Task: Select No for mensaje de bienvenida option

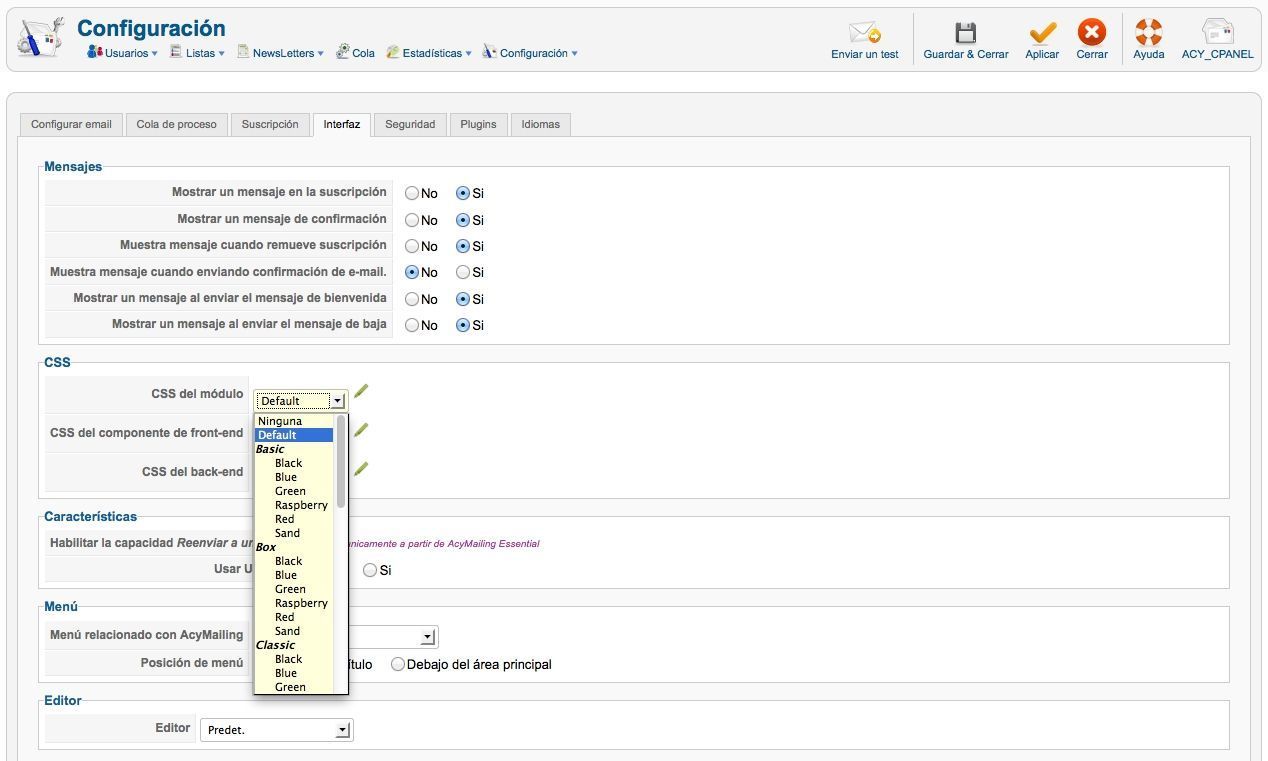Action: tap(412, 299)
